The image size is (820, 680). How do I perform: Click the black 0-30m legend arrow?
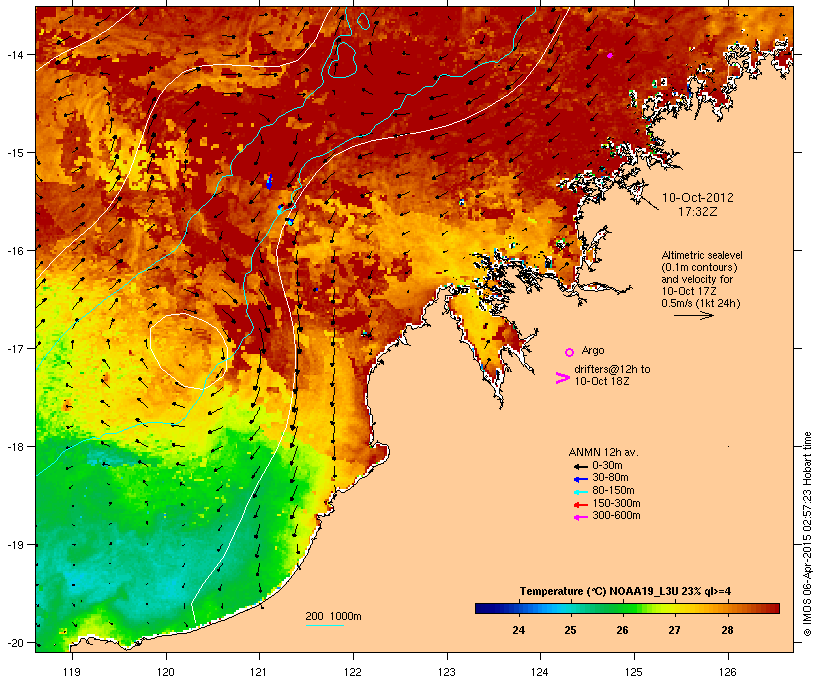coord(580,467)
